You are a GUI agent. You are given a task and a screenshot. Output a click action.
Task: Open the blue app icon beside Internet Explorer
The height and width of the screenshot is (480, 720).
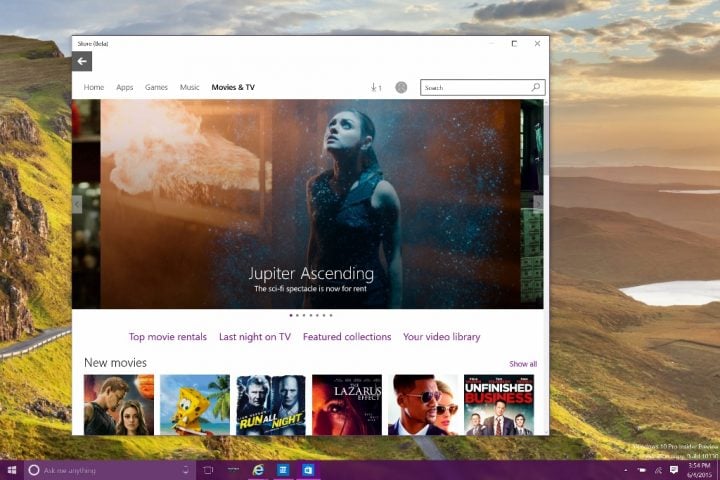click(283, 470)
